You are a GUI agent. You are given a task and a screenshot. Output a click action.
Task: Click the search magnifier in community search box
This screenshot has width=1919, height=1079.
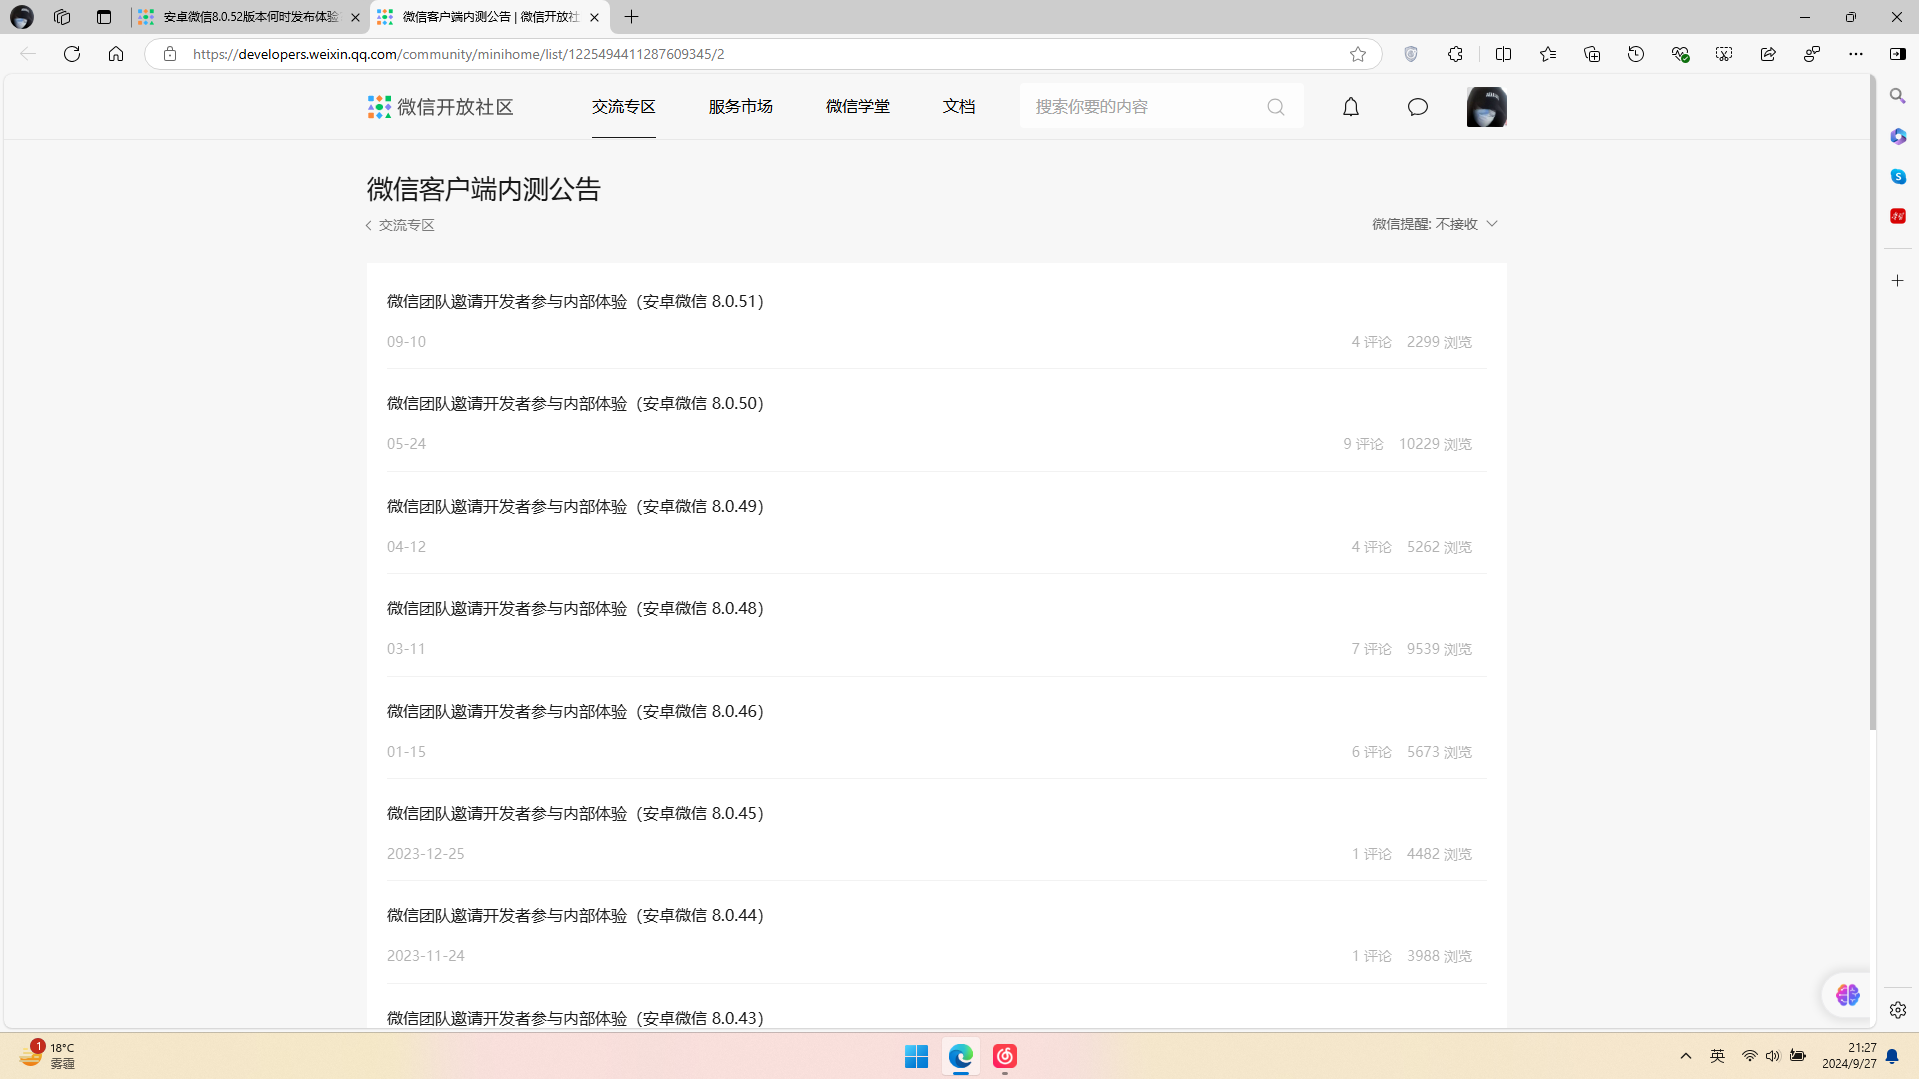1275,107
